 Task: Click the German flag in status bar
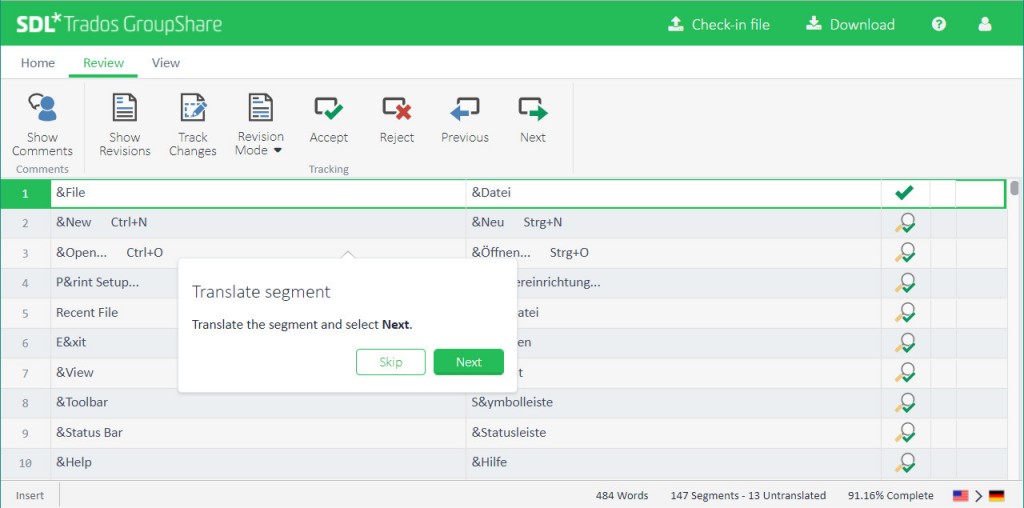pos(996,496)
